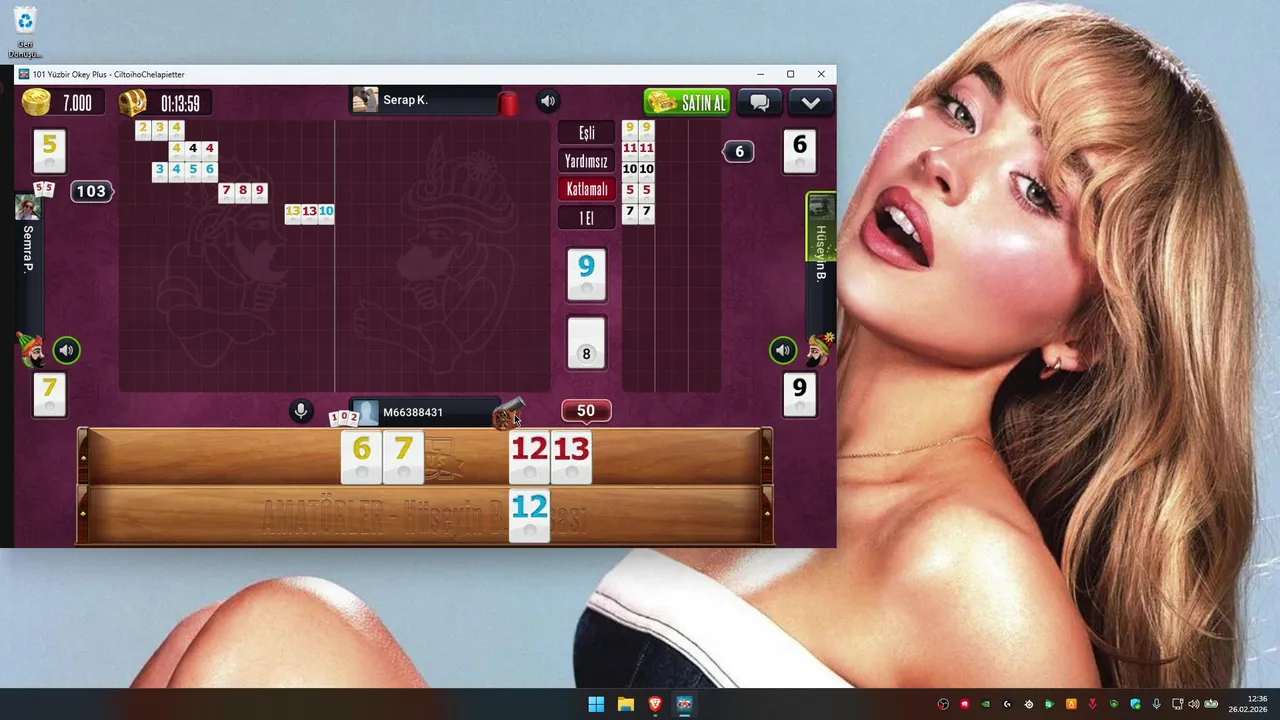The image size is (1280, 720).
Task: Mute Serap K.'s voice speaker
Action: 548,101
